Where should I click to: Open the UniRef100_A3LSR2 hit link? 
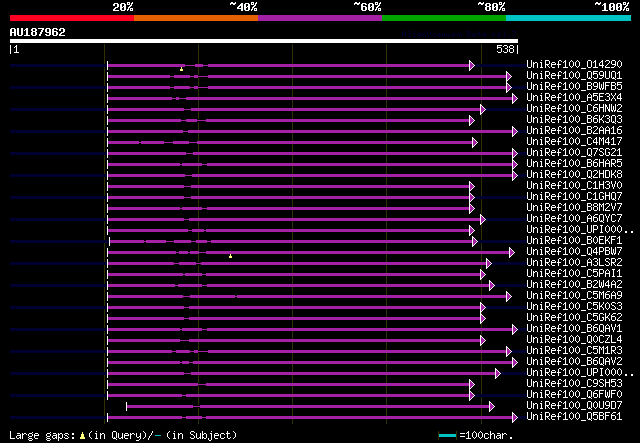[574, 263]
